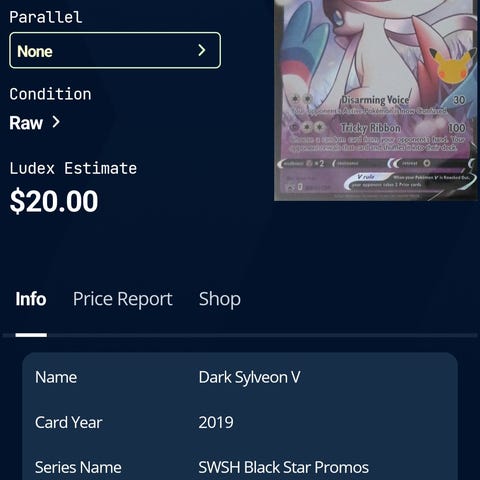Image resolution: width=480 pixels, height=480 pixels.
Task: Click the chevron next to Raw
Action: click(56, 122)
